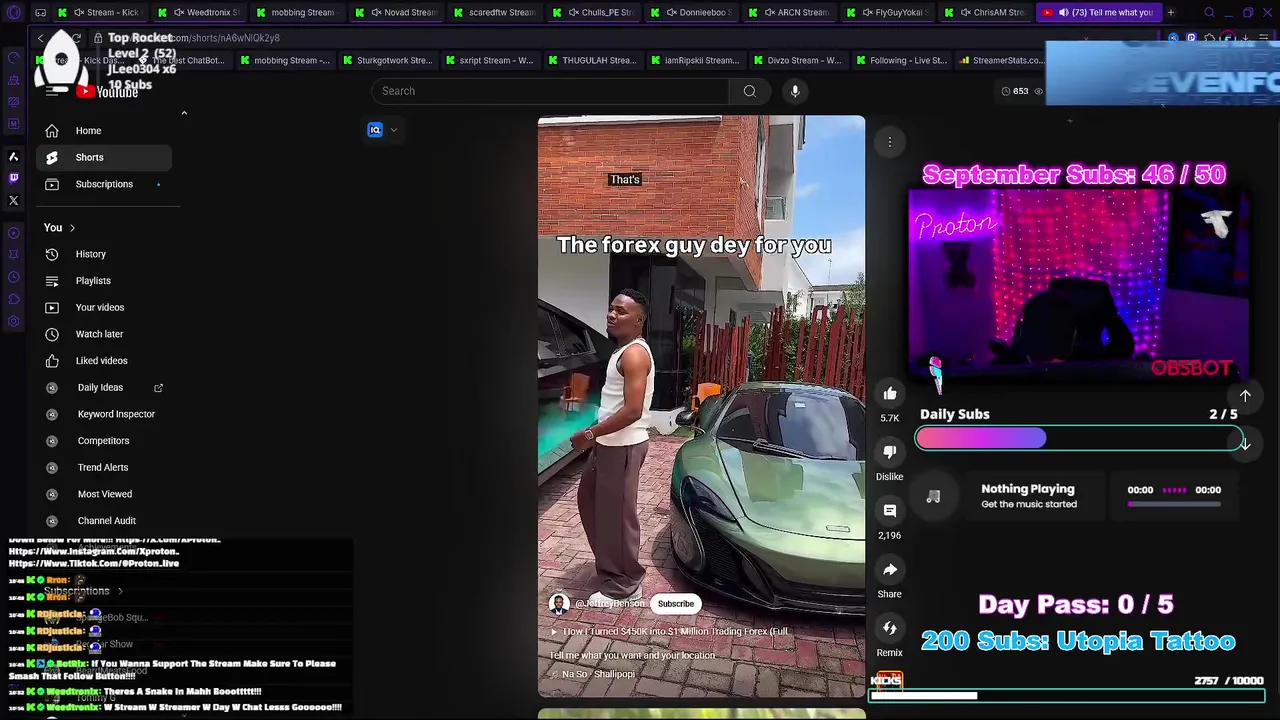
Task: Click the search magnifier button
Action: (x=749, y=91)
